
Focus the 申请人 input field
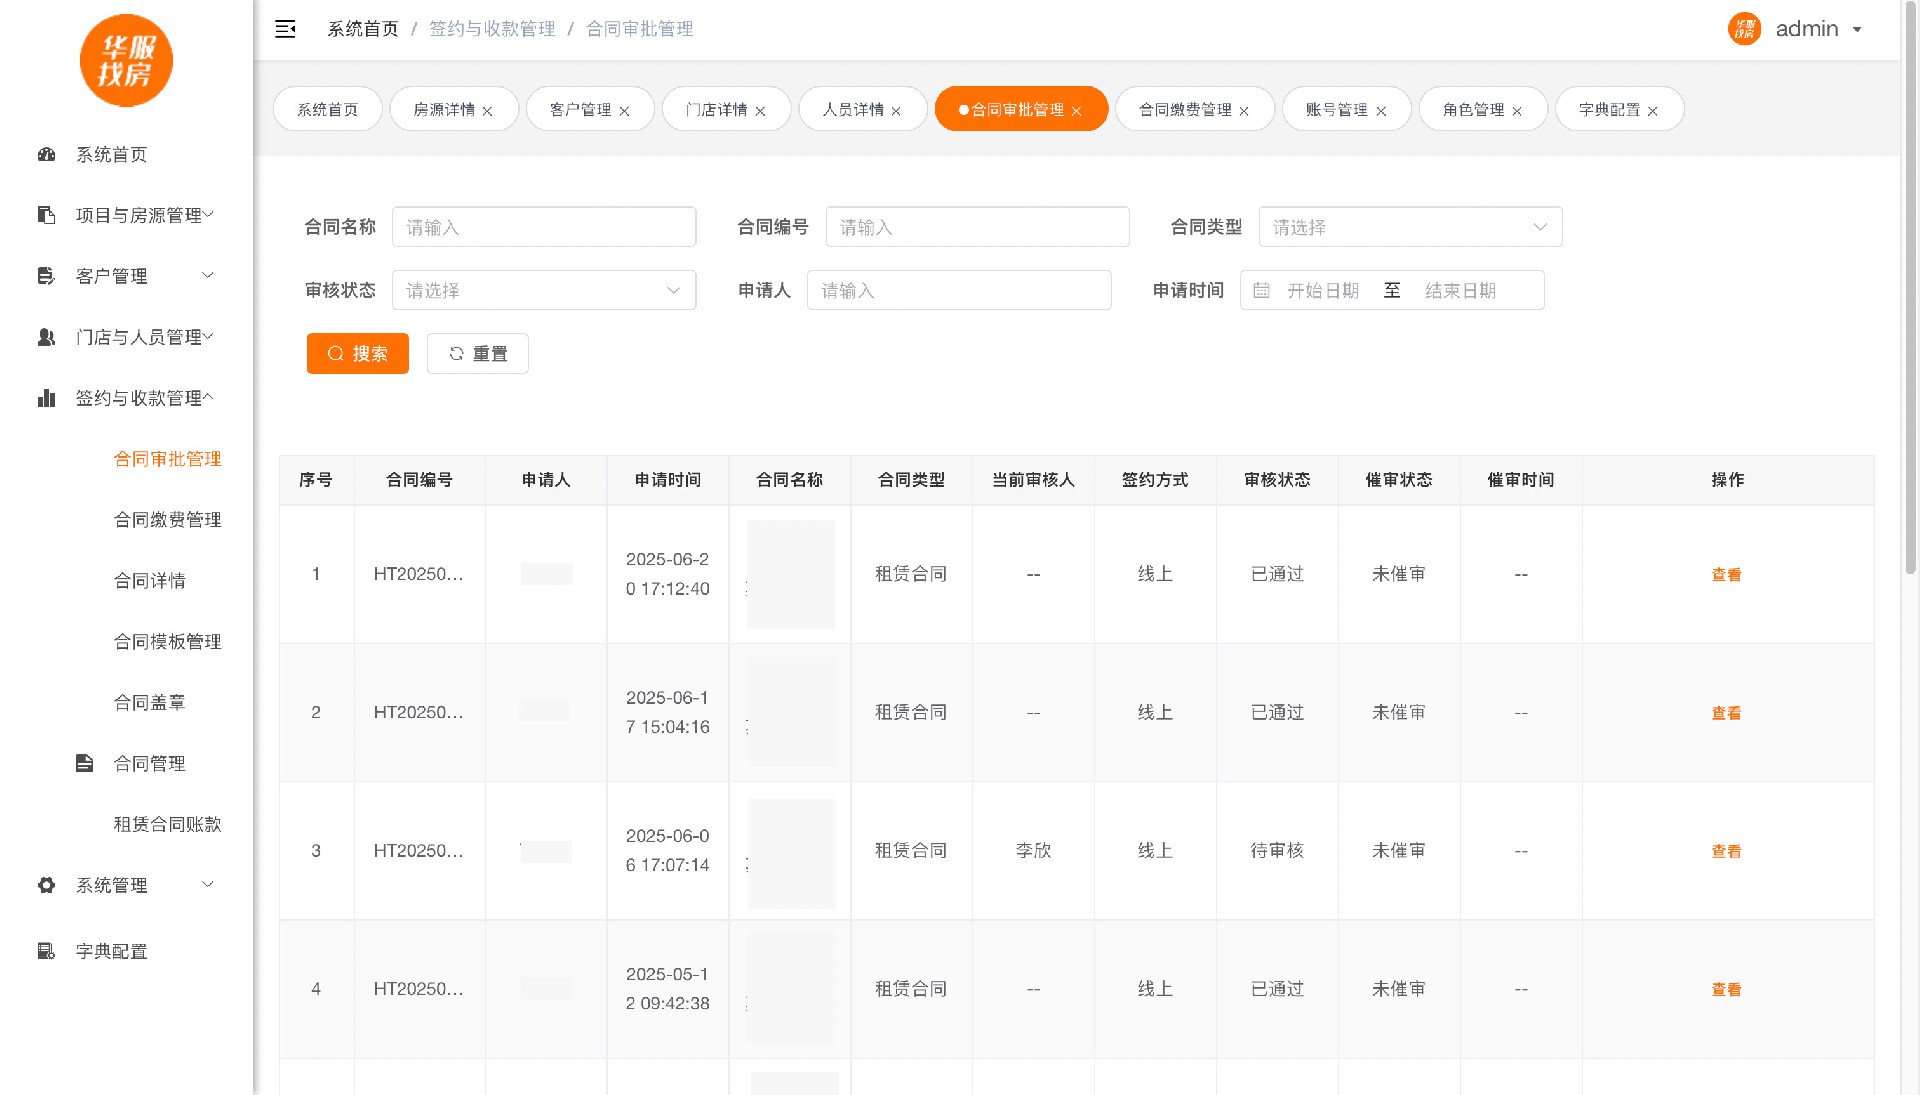click(959, 290)
